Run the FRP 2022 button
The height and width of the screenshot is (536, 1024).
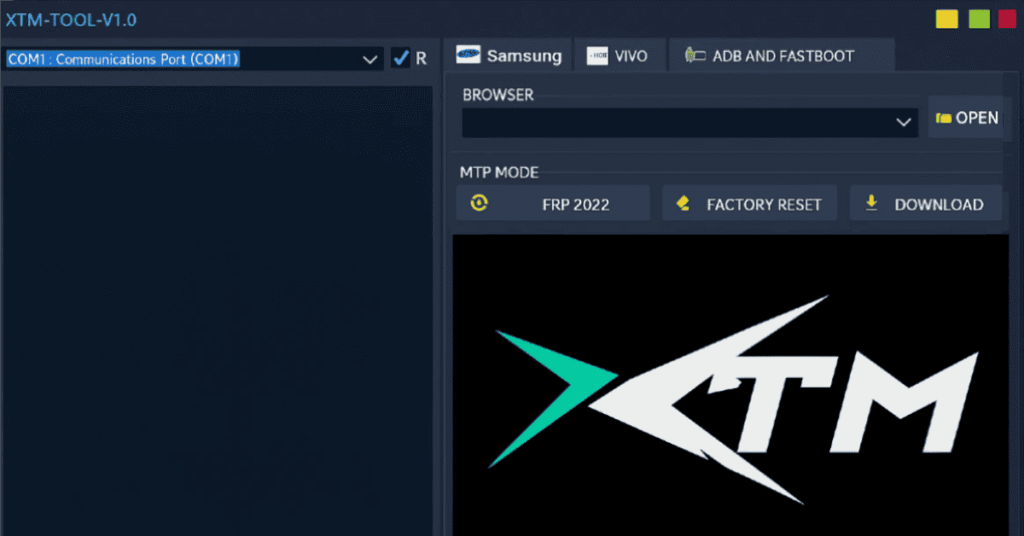point(552,204)
